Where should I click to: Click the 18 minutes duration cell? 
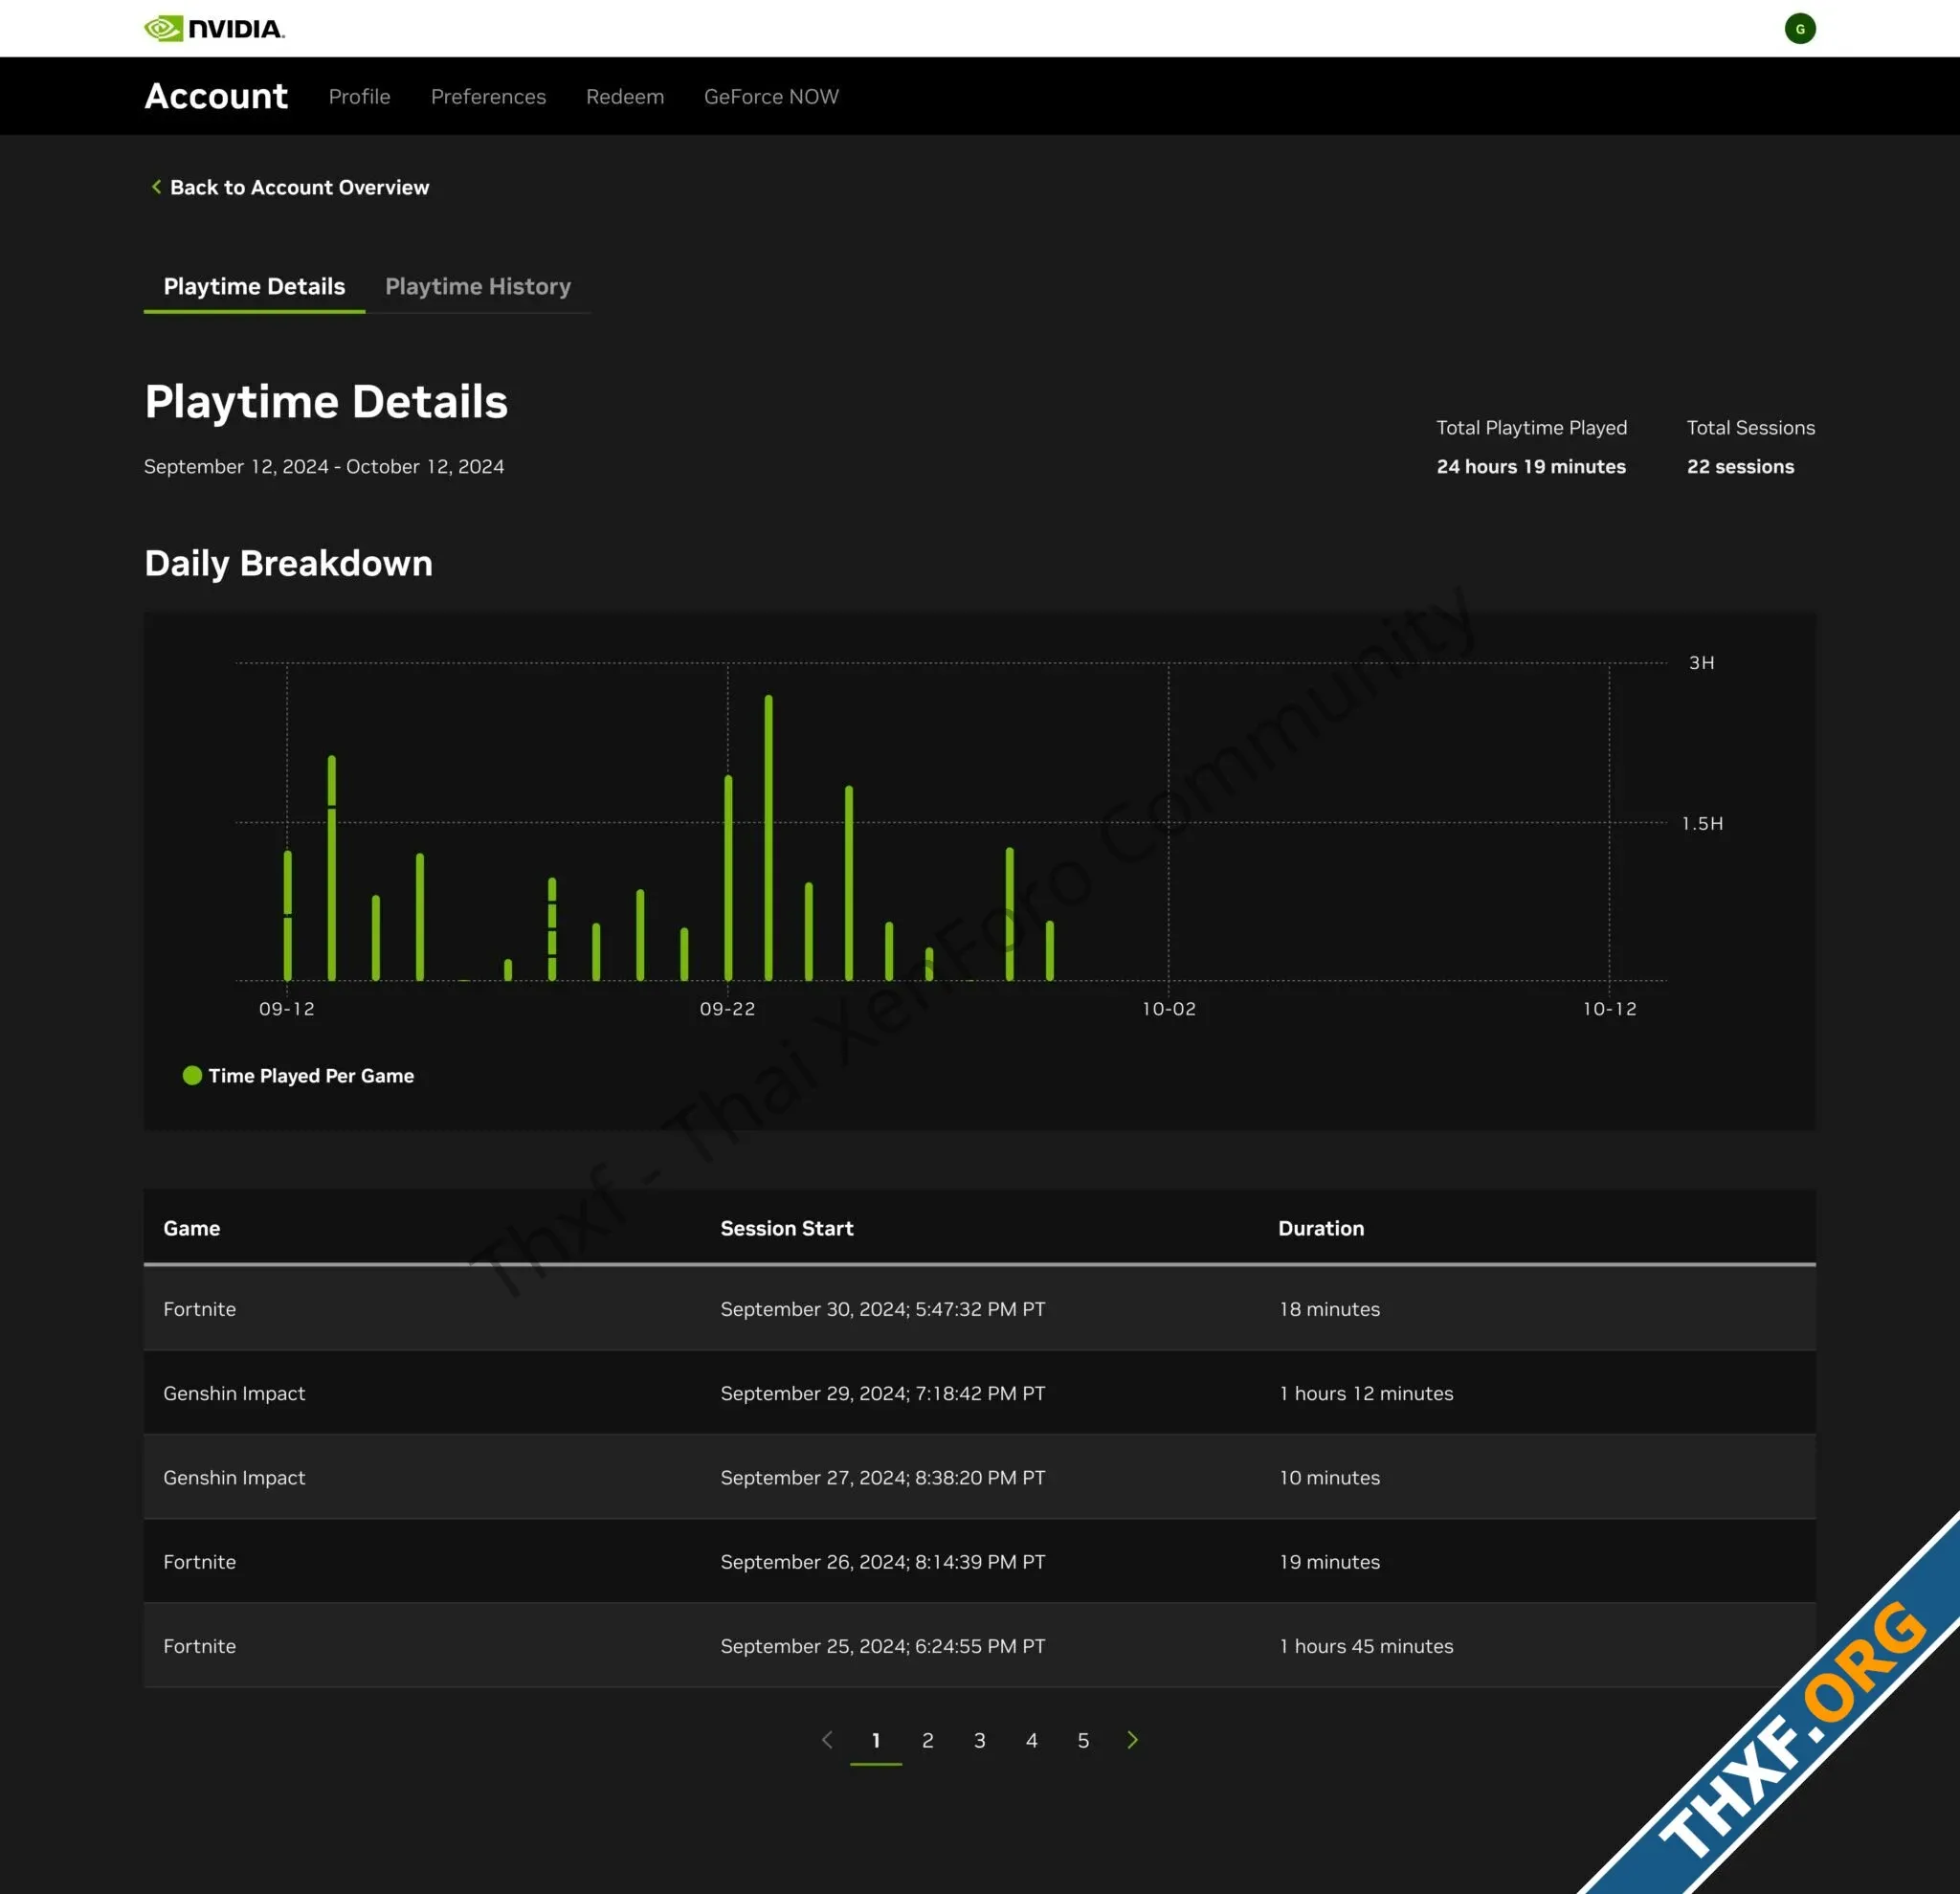coord(1329,1309)
